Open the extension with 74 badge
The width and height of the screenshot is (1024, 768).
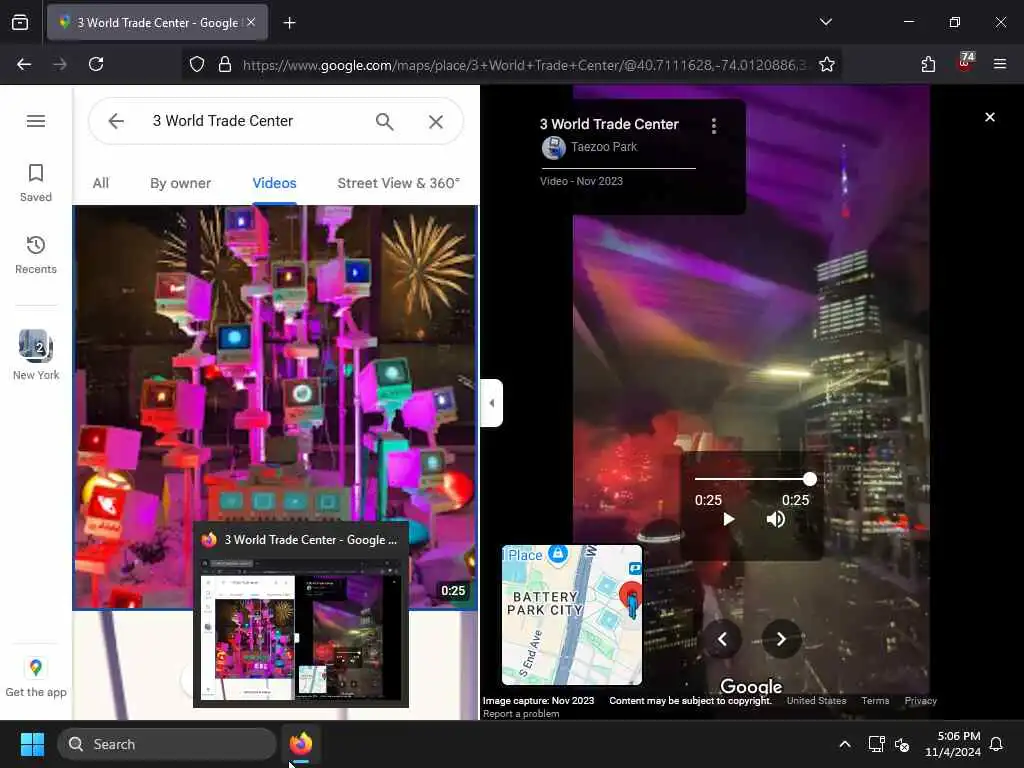[x=965, y=63]
